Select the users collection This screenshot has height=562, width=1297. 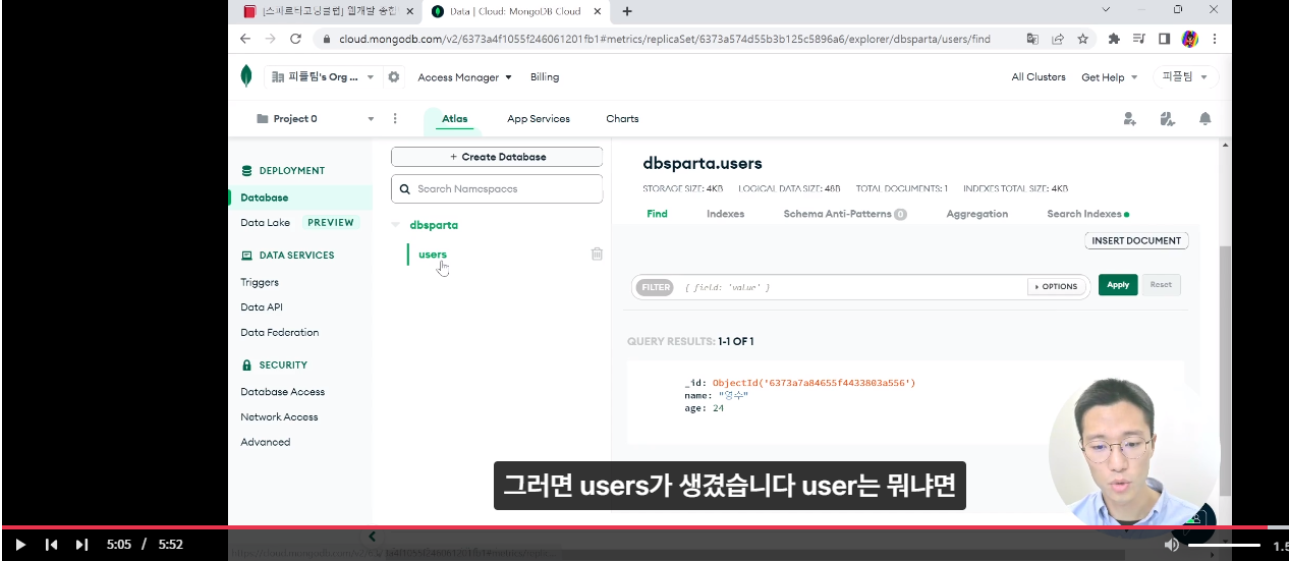(432, 254)
